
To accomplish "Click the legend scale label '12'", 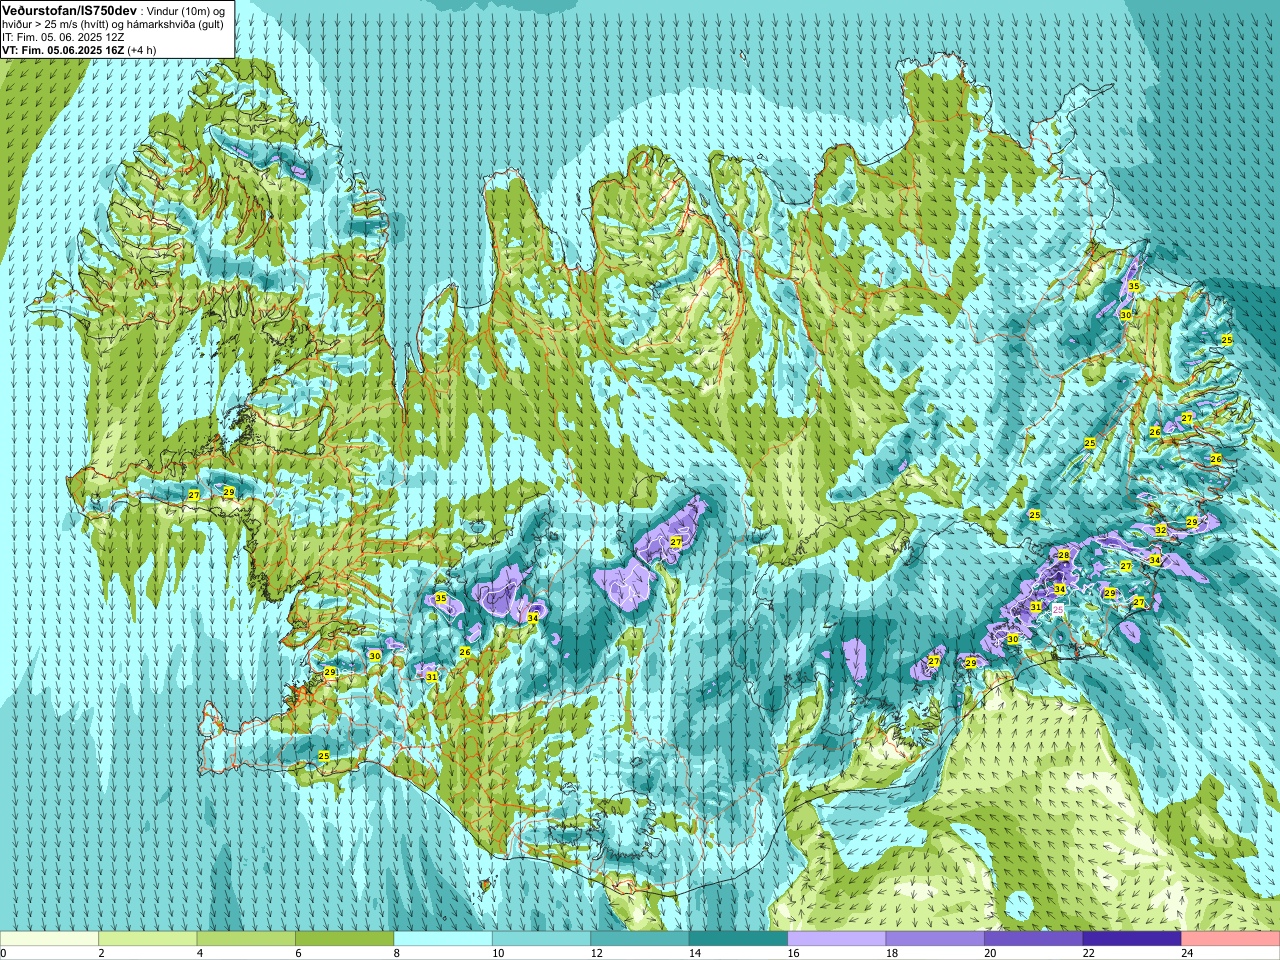I will pyautogui.click(x=596, y=953).
